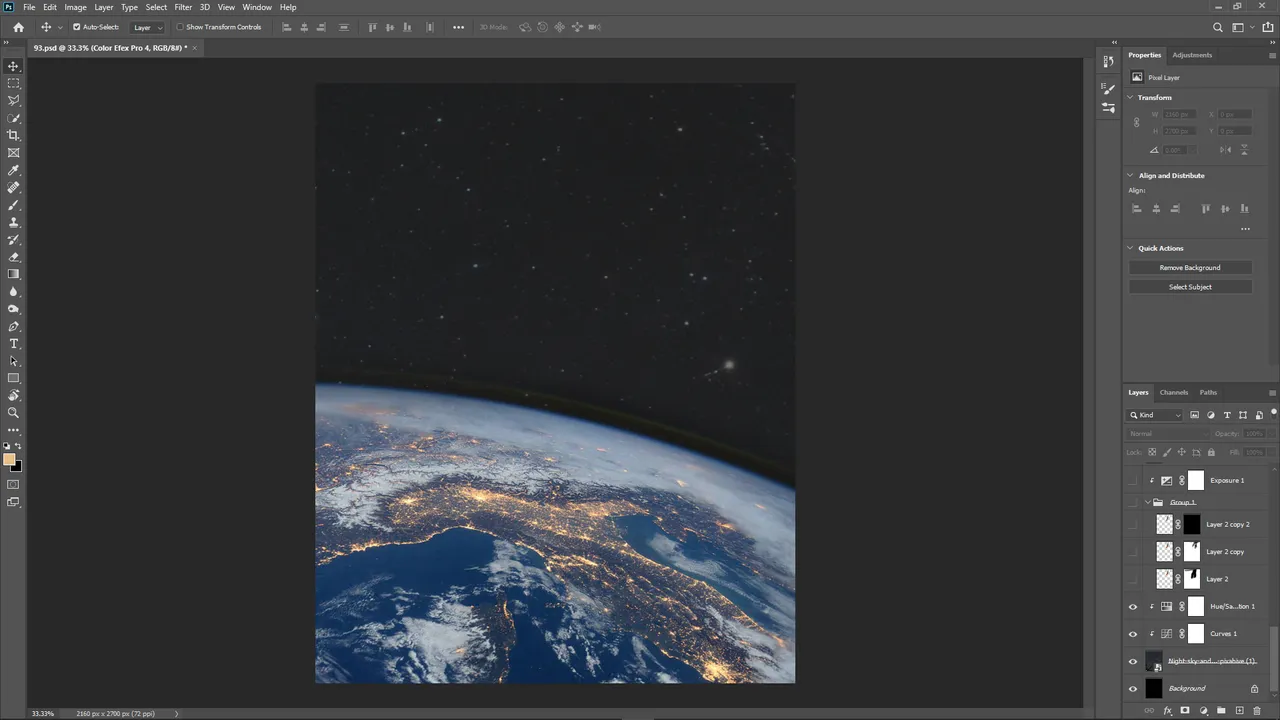
Task: Open the Kind filter dropdown in Layers
Action: tap(1156, 415)
